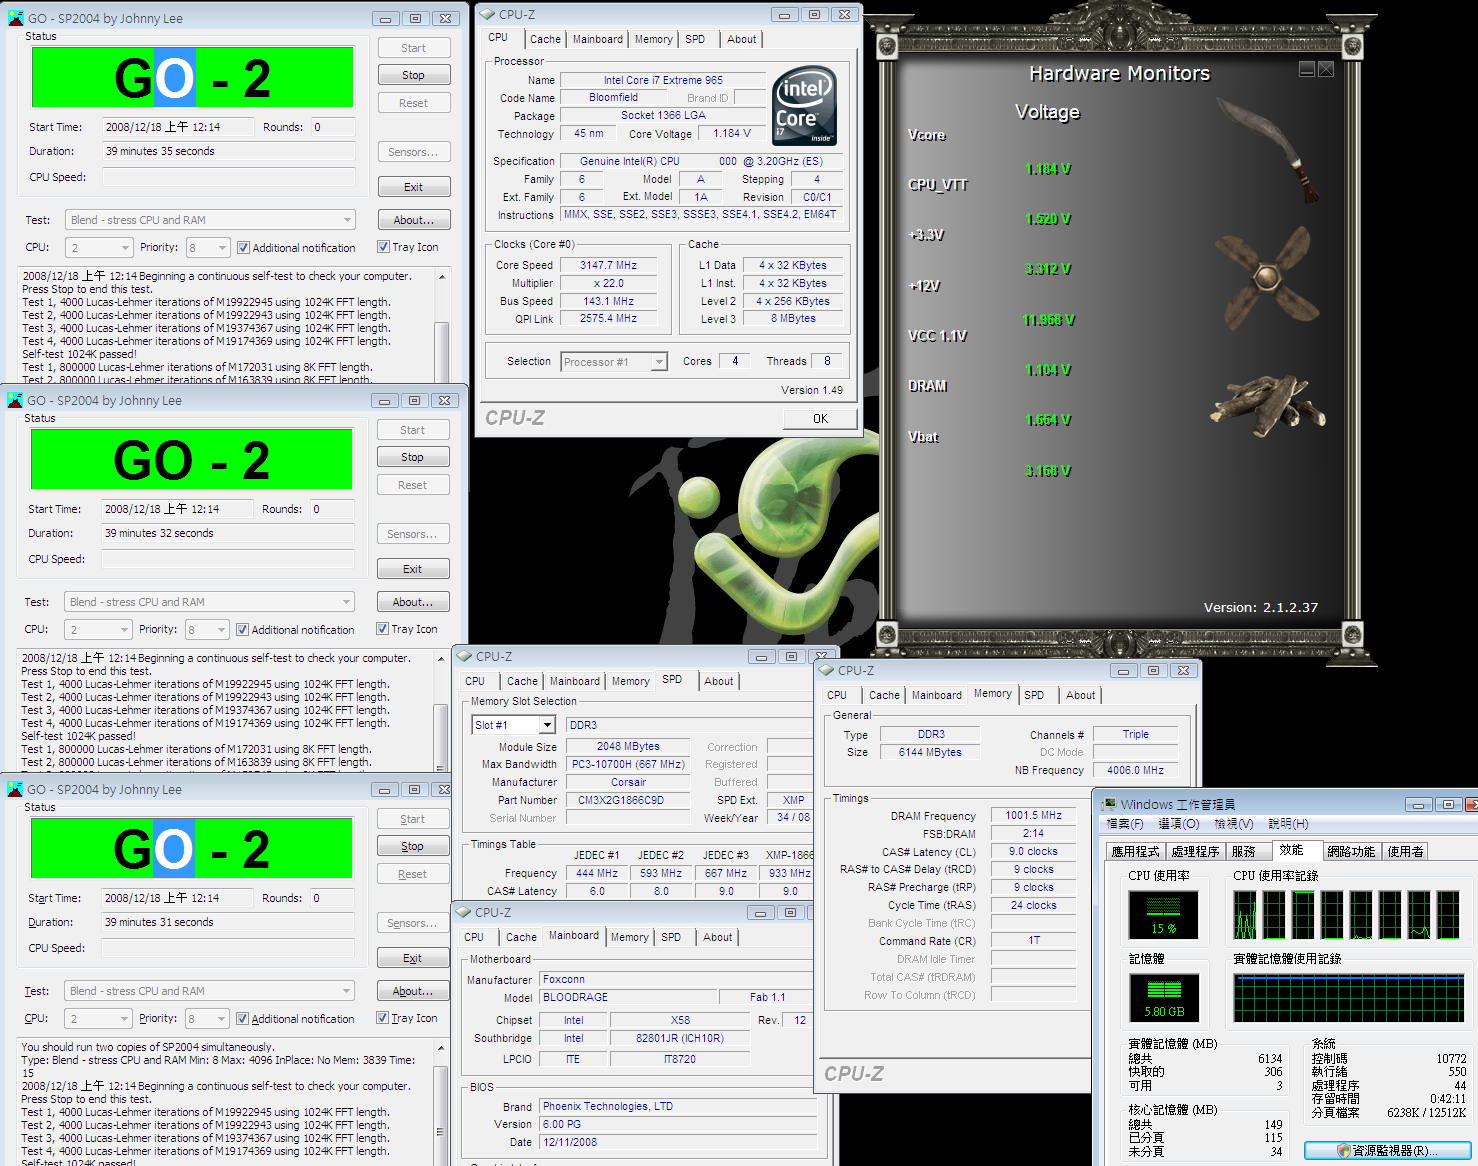Uncheck Tray Icon in the bottom SP2004 window
The height and width of the screenshot is (1166, 1478).
[x=382, y=1018]
